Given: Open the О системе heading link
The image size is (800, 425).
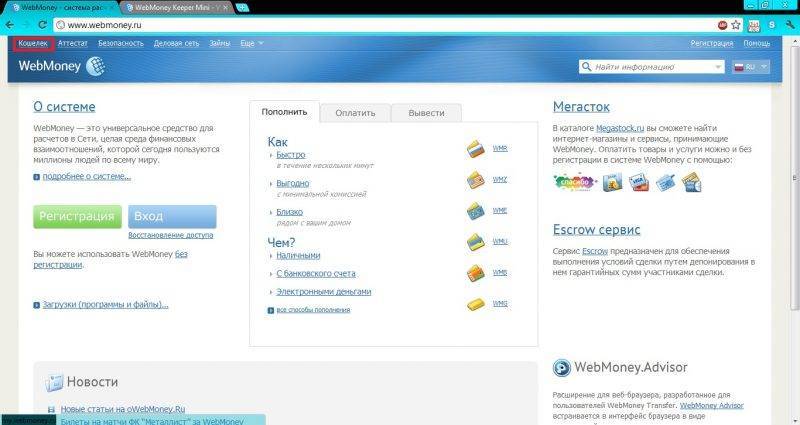Looking at the screenshot, I should pos(64,107).
